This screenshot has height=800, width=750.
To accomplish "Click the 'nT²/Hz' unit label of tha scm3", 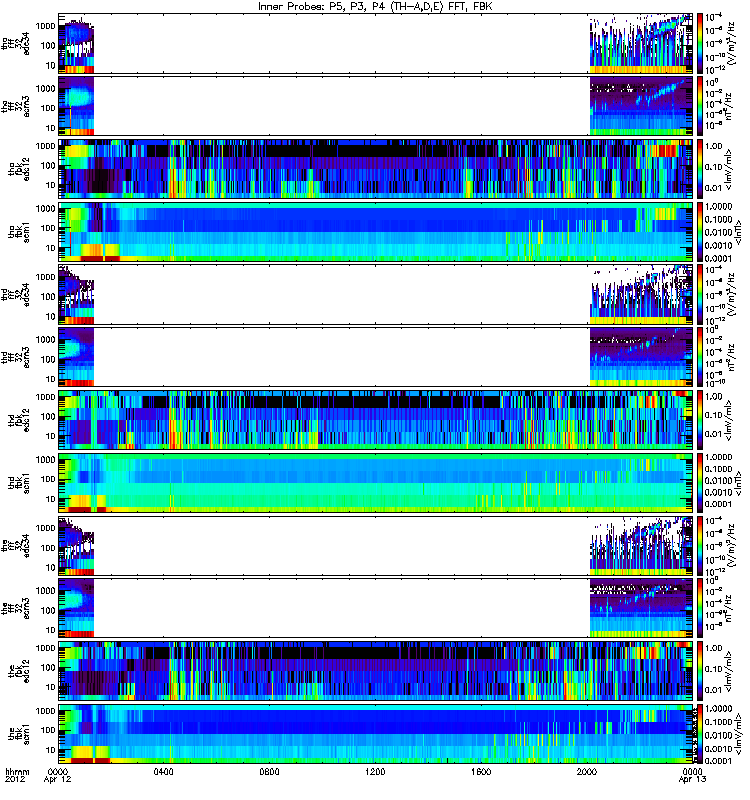I will [730, 106].
